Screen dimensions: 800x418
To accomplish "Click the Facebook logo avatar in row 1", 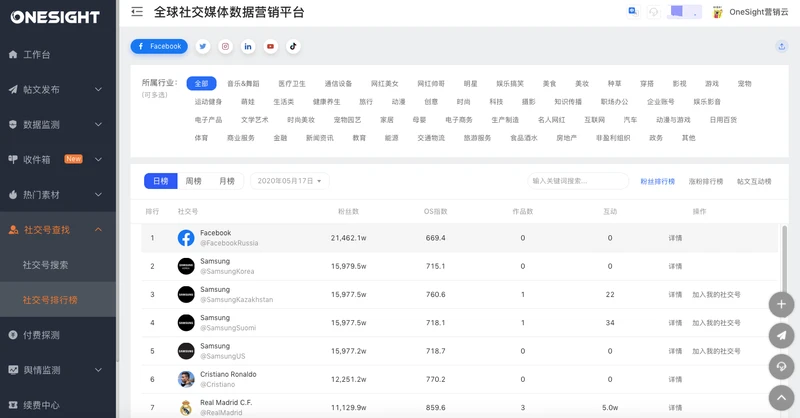I will (x=186, y=238).
